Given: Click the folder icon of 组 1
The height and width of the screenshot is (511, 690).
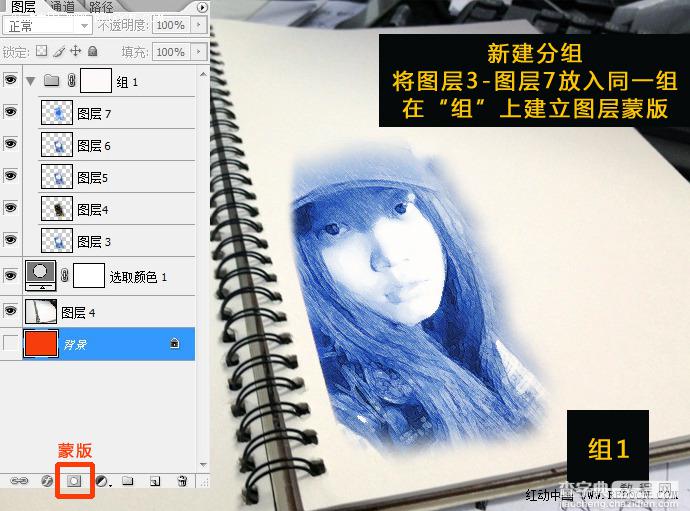Looking at the screenshot, I should (52, 81).
